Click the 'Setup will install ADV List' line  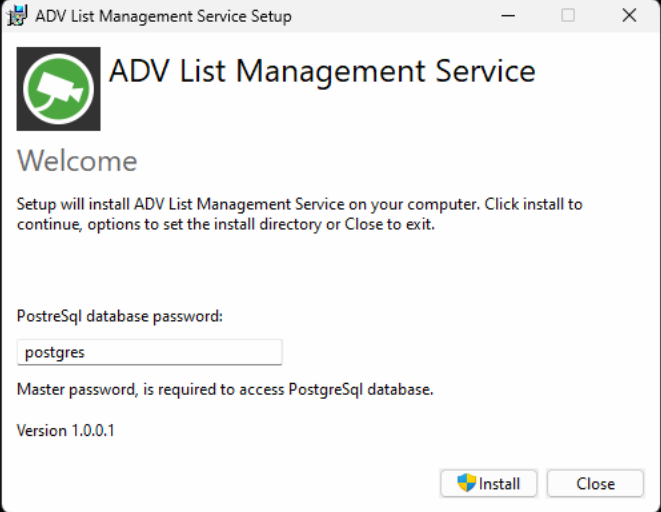coord(299,204)
